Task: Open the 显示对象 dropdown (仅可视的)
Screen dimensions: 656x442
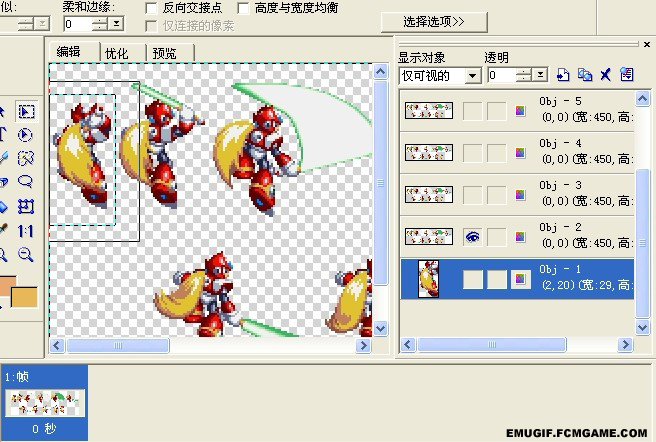Action: [473, 76]
